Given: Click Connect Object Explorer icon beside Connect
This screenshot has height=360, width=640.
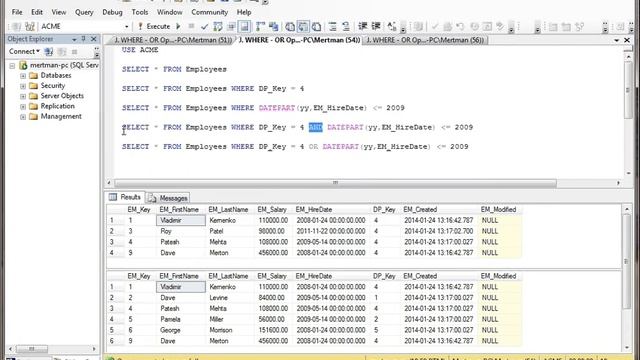Looking at the screenshot, I should (49, 51).
